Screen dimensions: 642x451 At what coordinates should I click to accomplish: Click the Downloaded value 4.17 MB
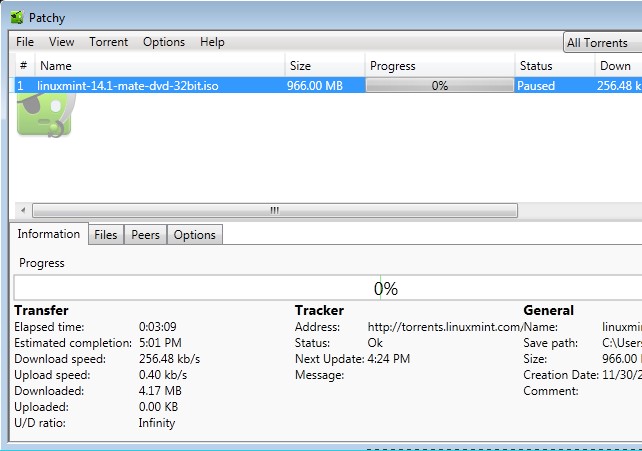(x=160, y=390)
